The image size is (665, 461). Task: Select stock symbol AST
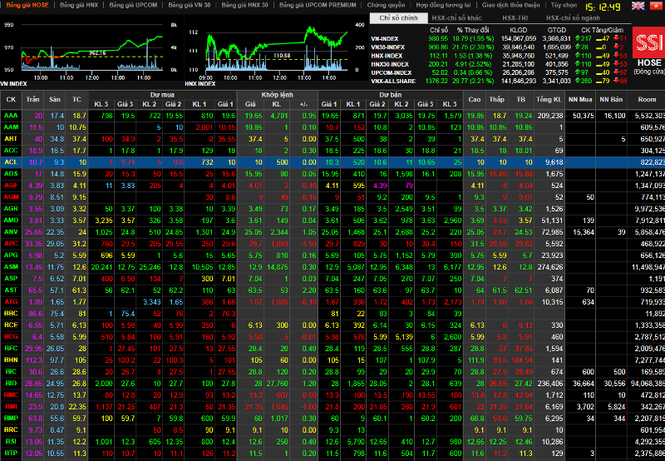[11, 290]
